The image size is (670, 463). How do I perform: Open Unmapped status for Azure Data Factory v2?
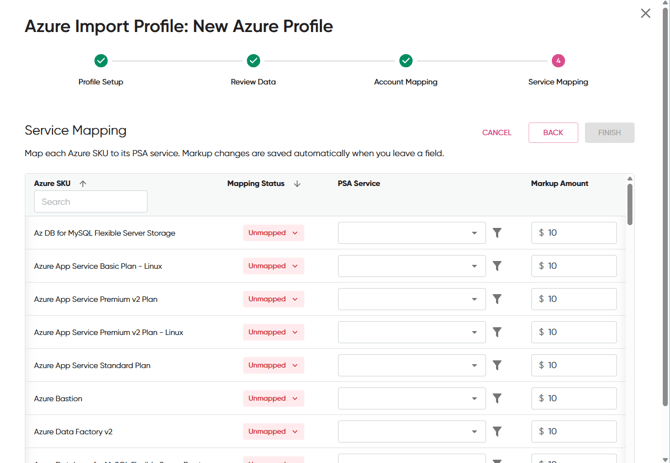(273, 431)
